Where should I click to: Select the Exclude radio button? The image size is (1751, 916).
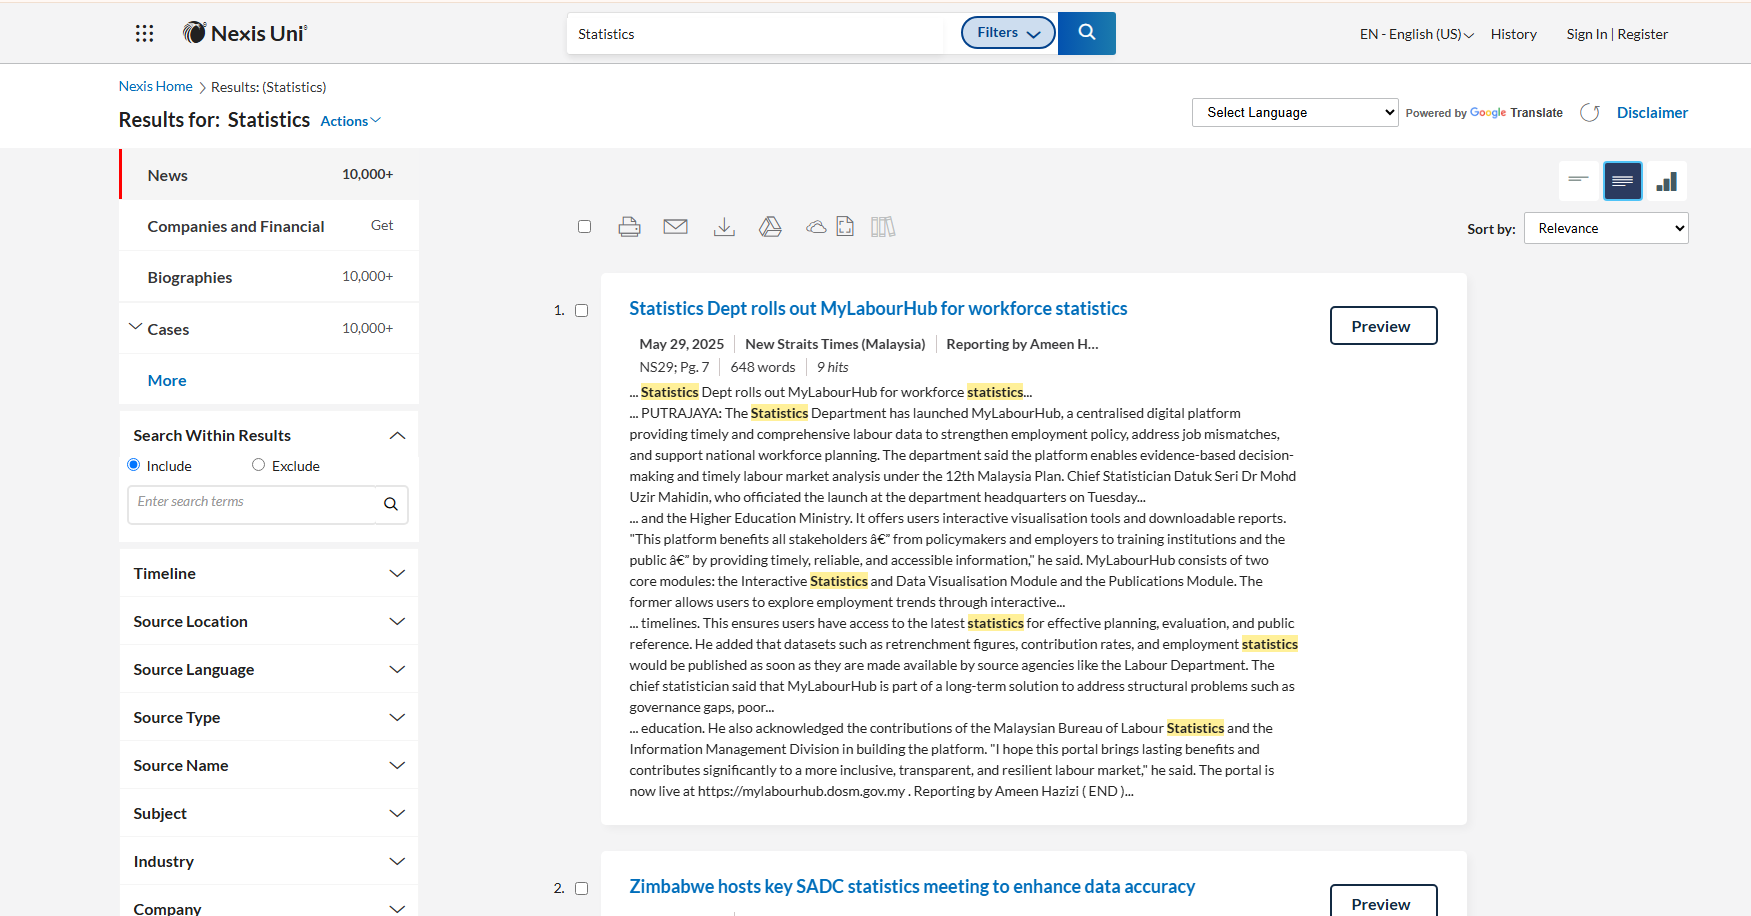click(x=258, y=465)
